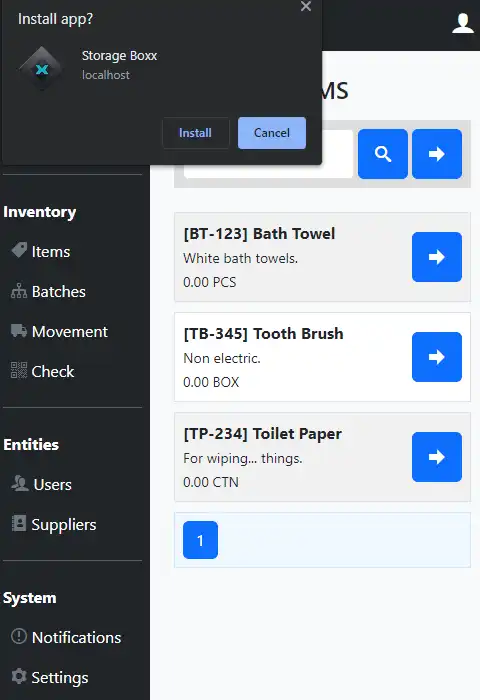Click the Settings gear icon

pos(19,676)
